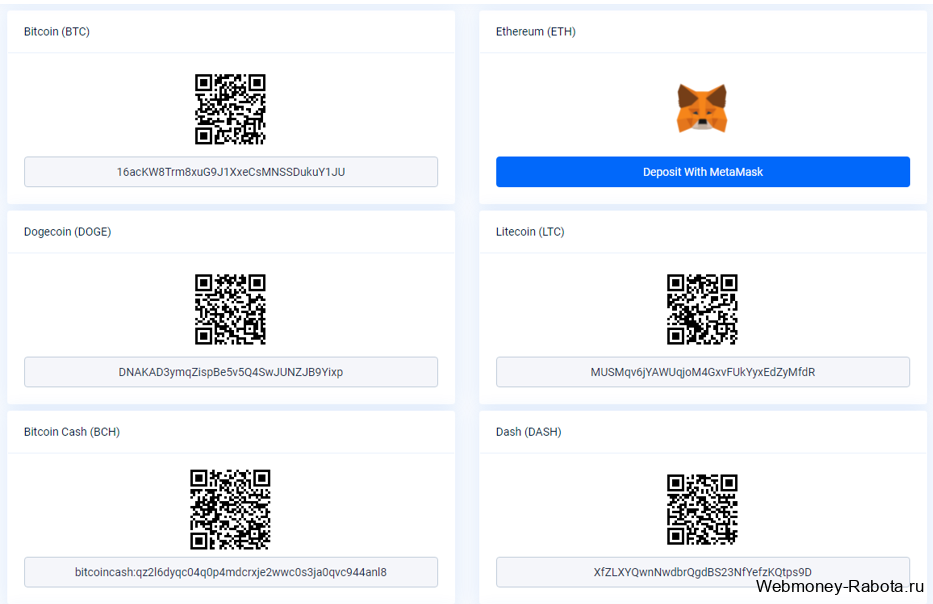Click the MetaMask fox icon
This screenshot has width=933, height=604.
pyautogui.click(x=702, y=108)
